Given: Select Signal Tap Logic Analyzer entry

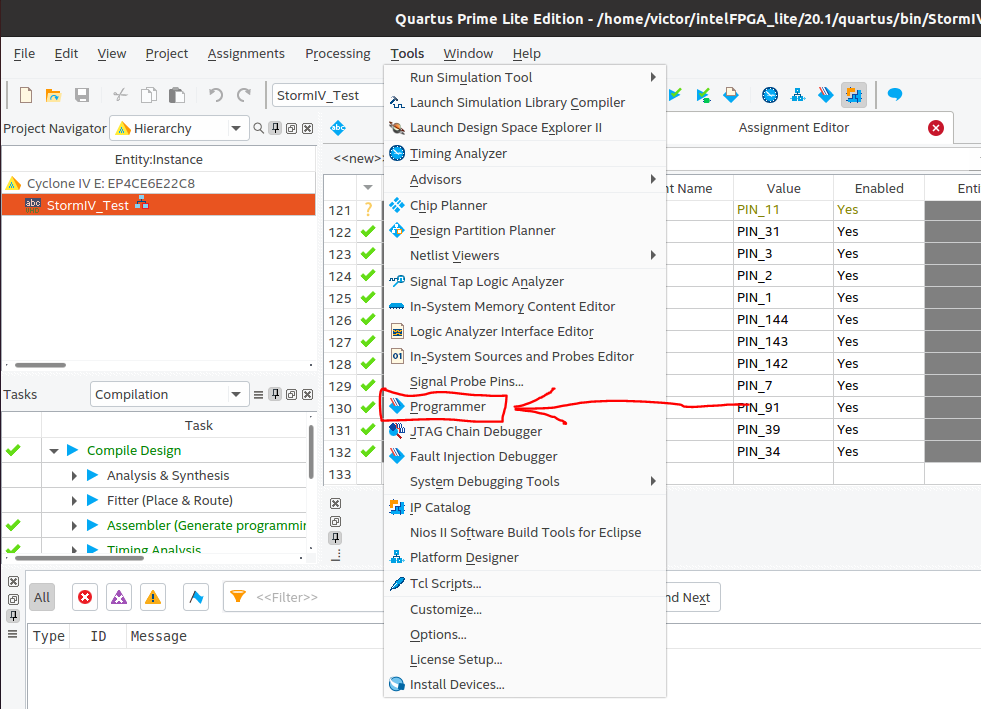Looking at the screenshot, I should click(x=524, y=282).
